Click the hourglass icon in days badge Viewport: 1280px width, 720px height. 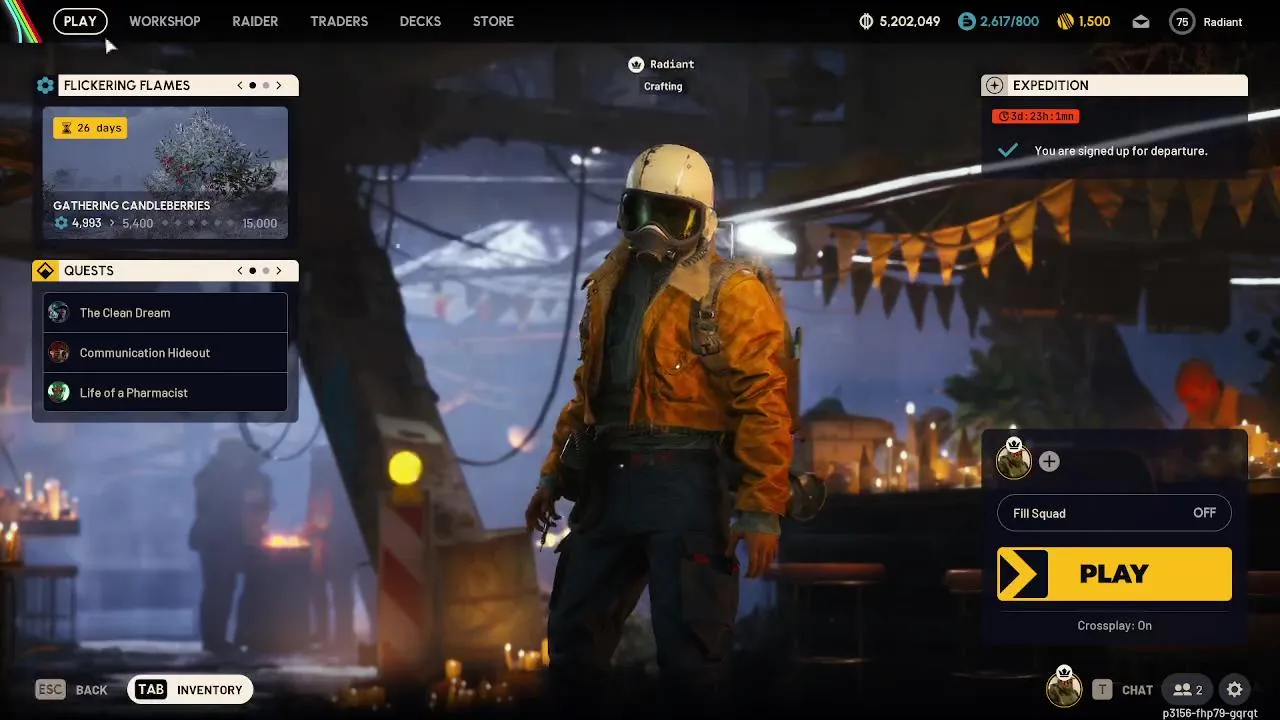66,128
